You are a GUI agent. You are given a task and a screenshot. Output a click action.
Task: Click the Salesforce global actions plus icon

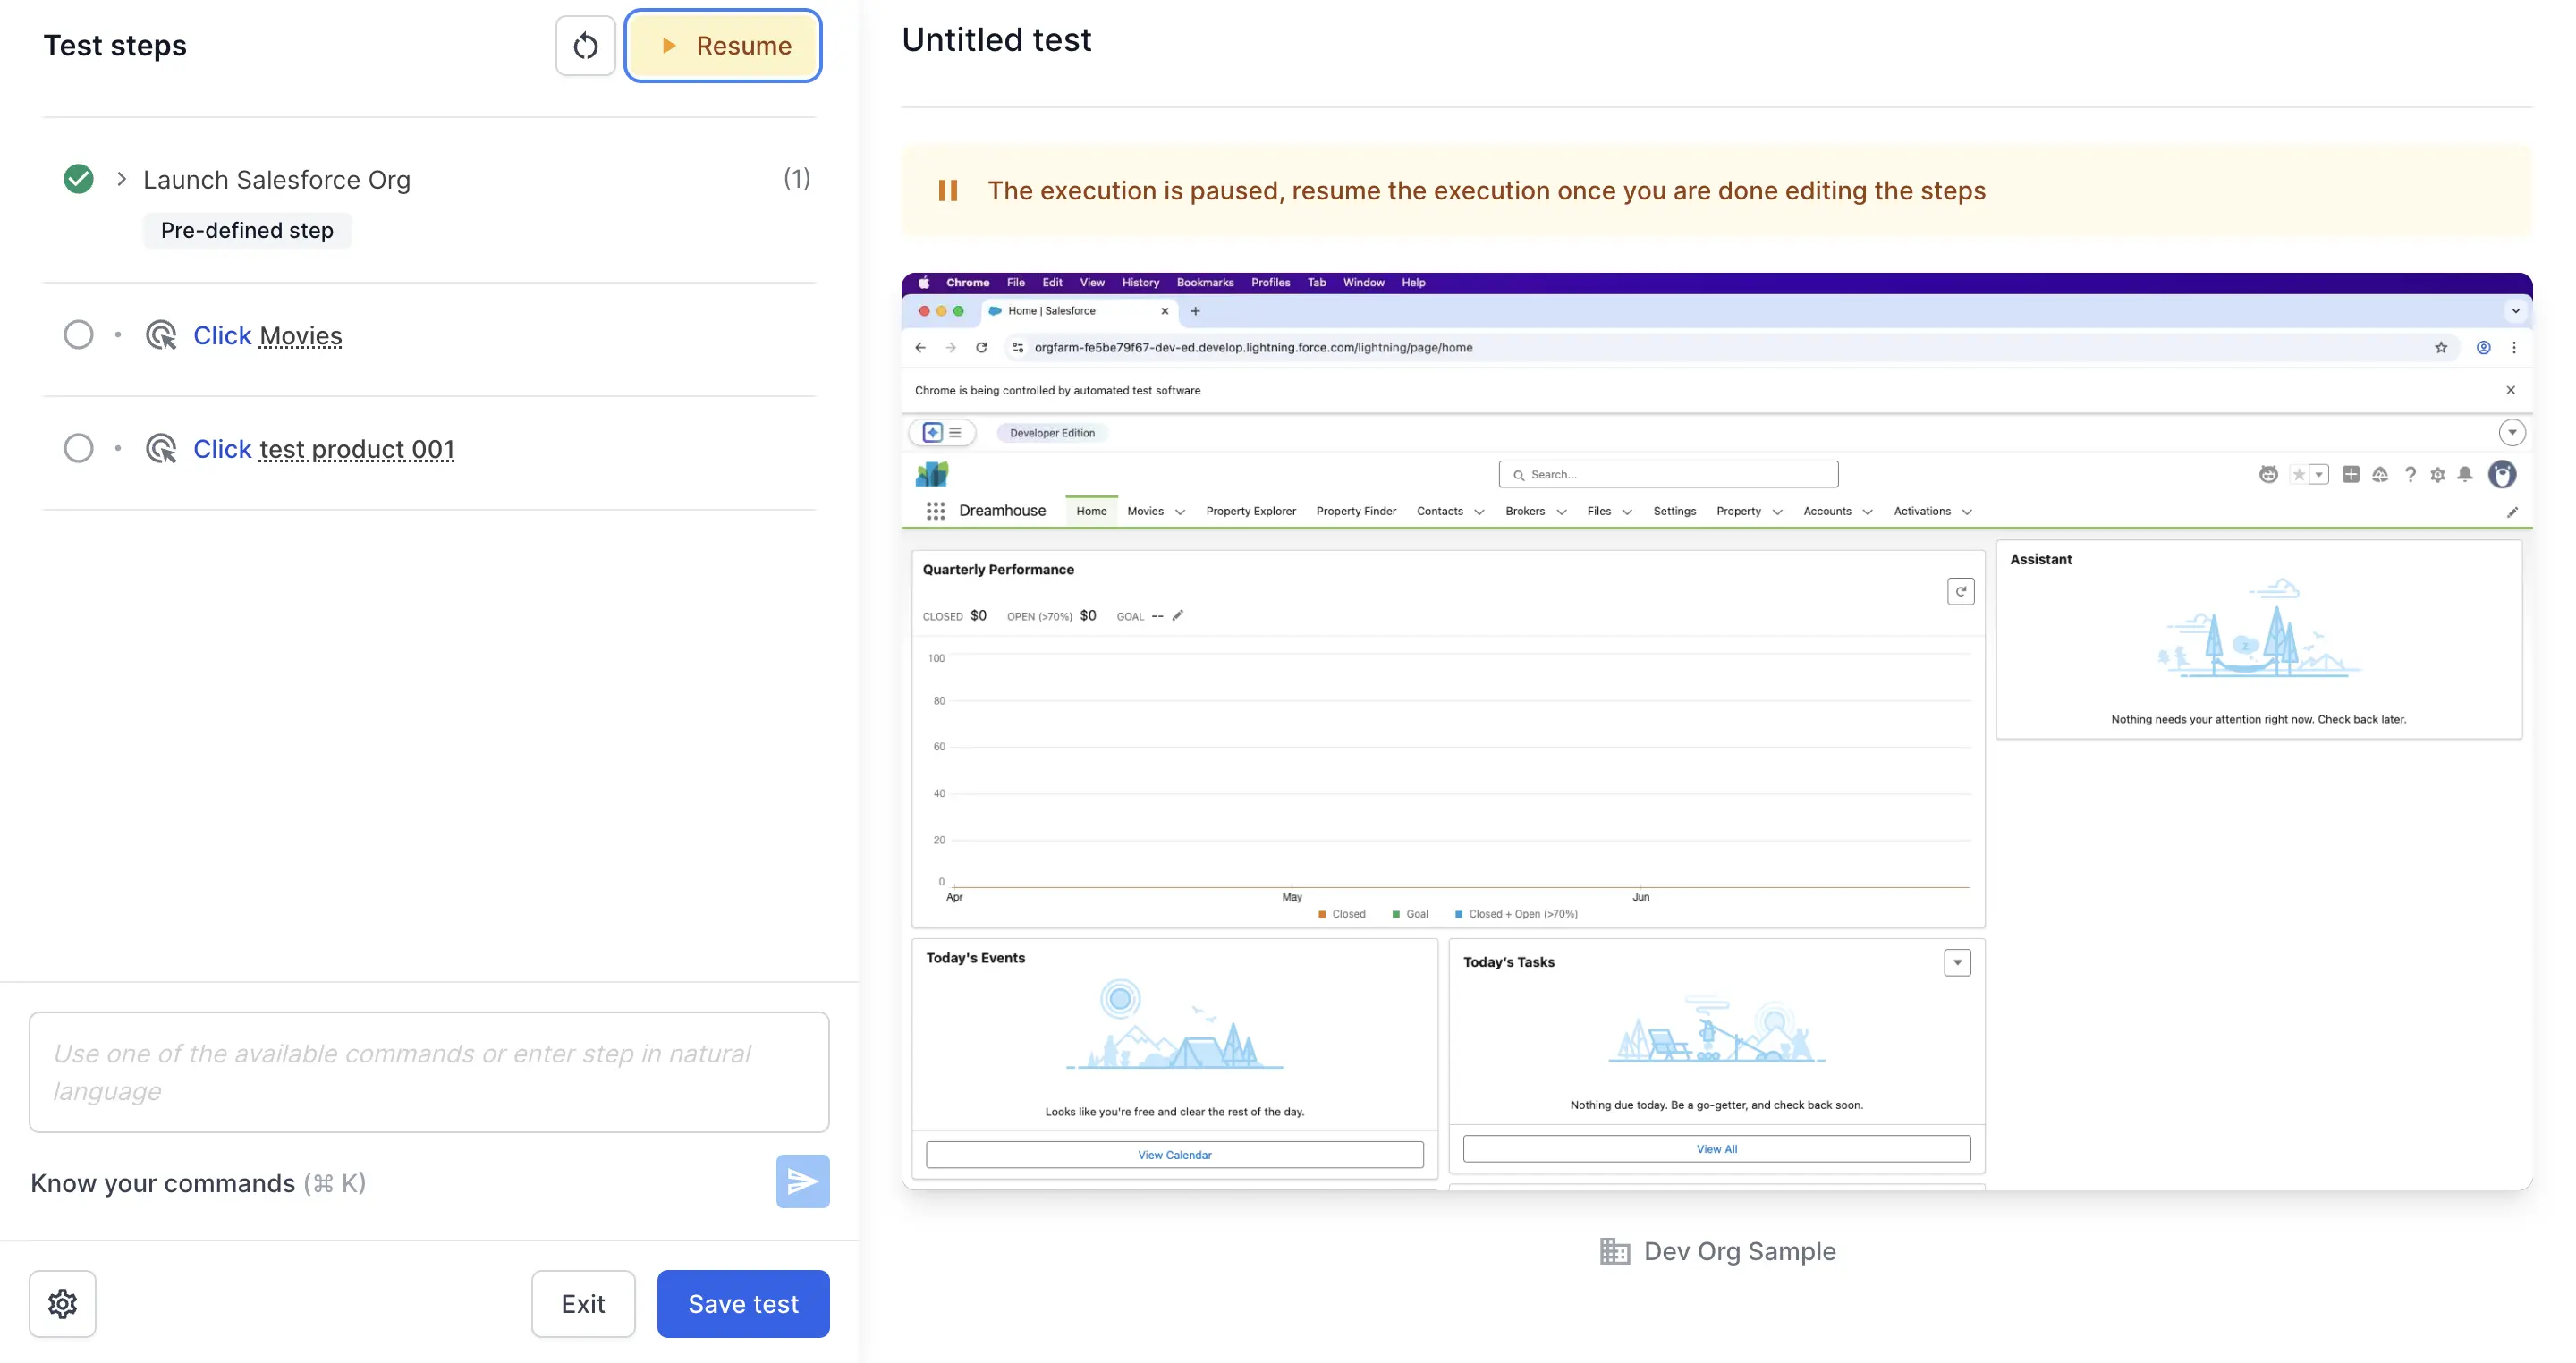pos(2351,474)
